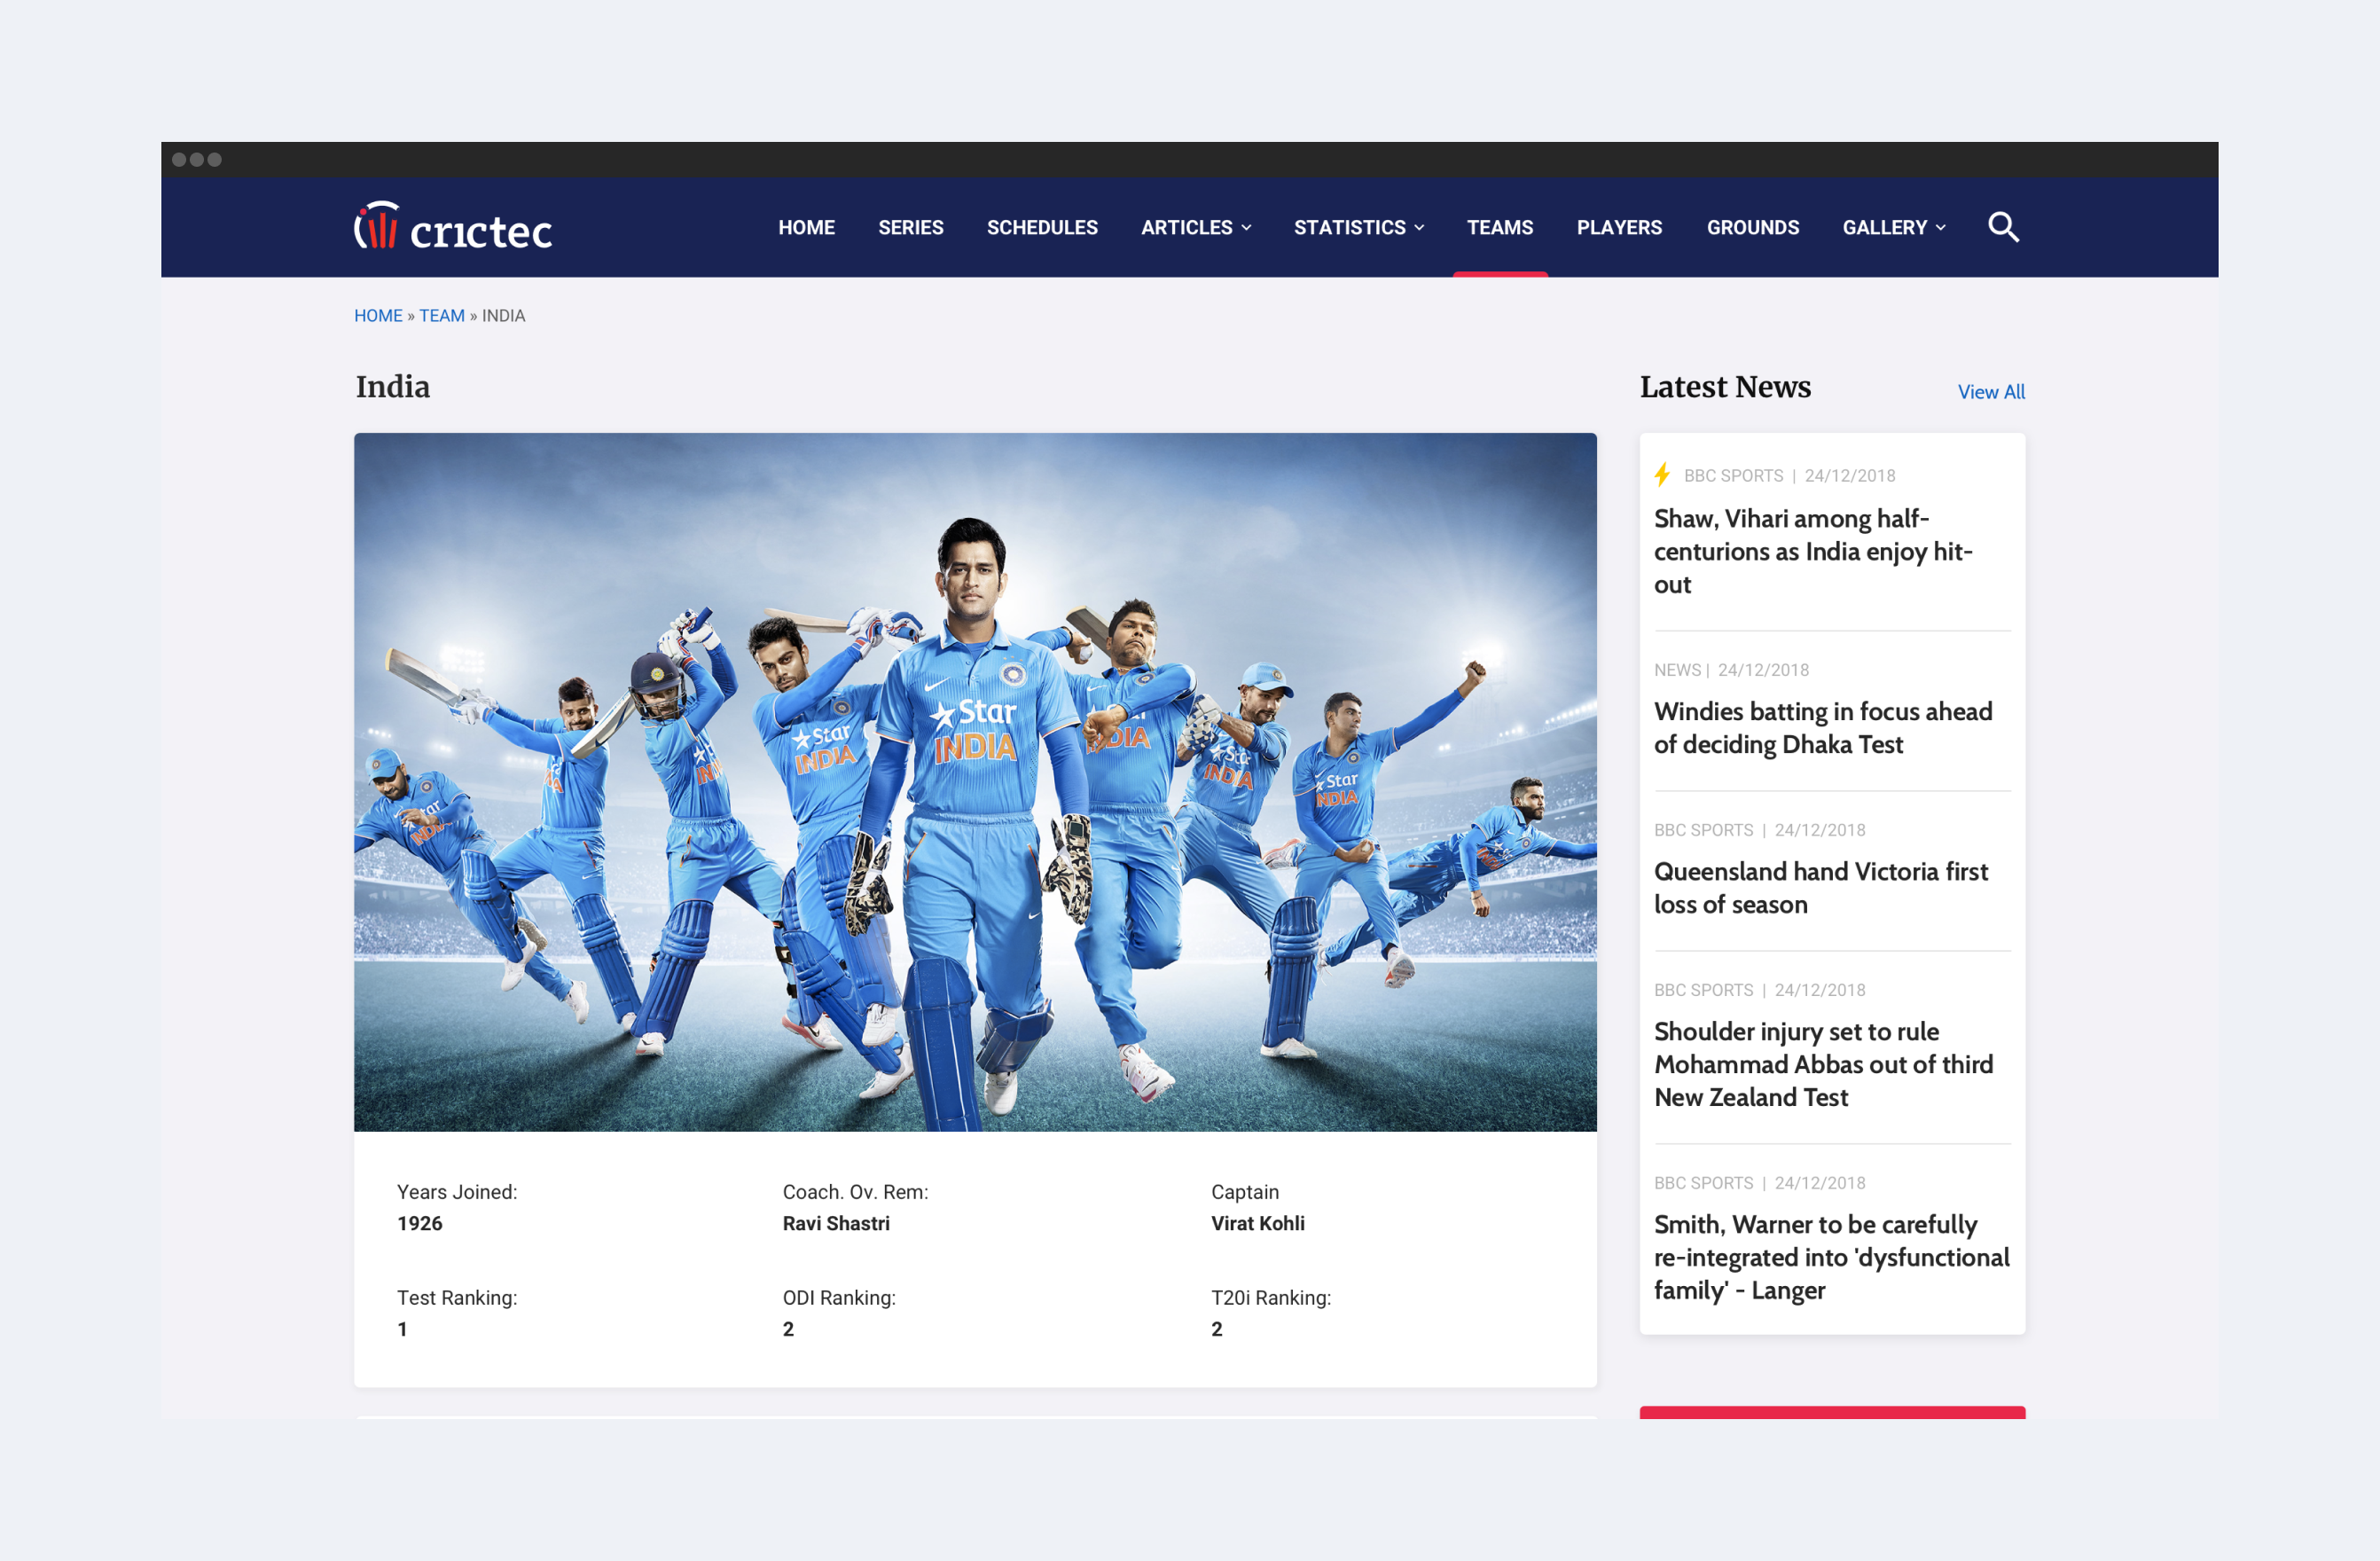Open Smith, Warner re-integrated article
The image size is (2380, 1561).
[x=1831, y=1257]
